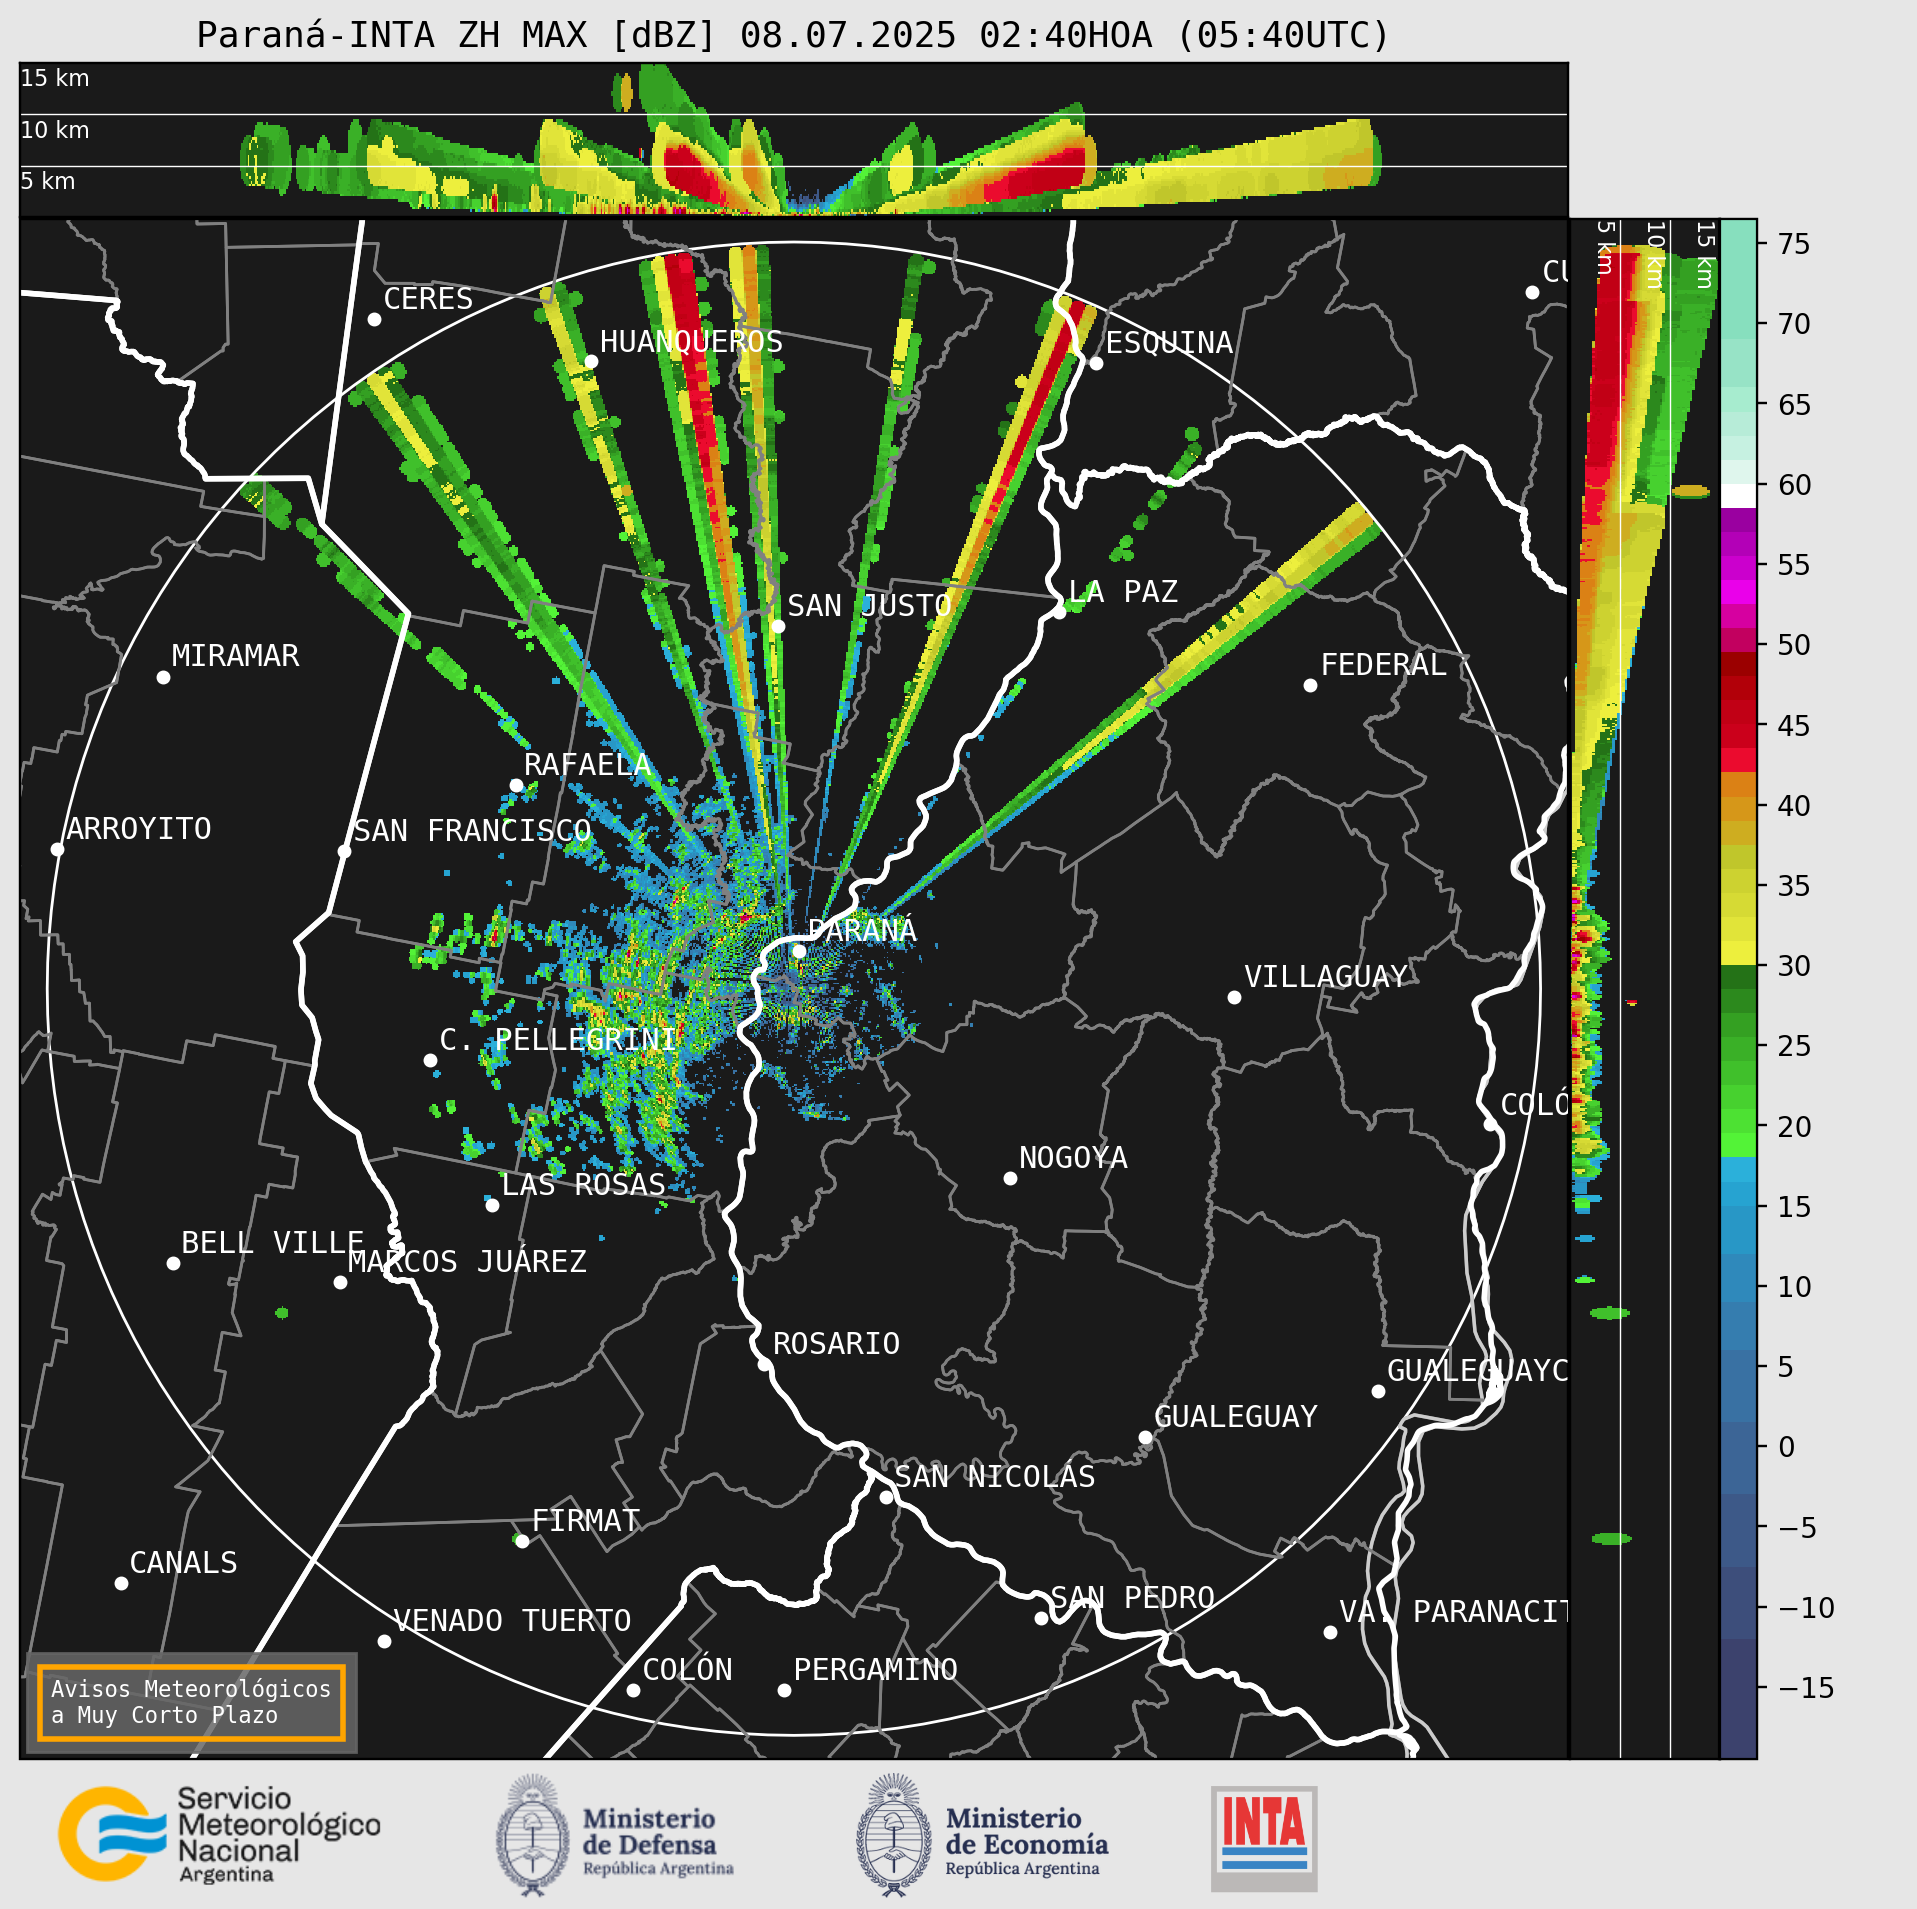The height and width of the screenshot is (1909, 1917).
Task: Click the MARCOS JUÁREZ label
Action: click(x=467, y=1262)
